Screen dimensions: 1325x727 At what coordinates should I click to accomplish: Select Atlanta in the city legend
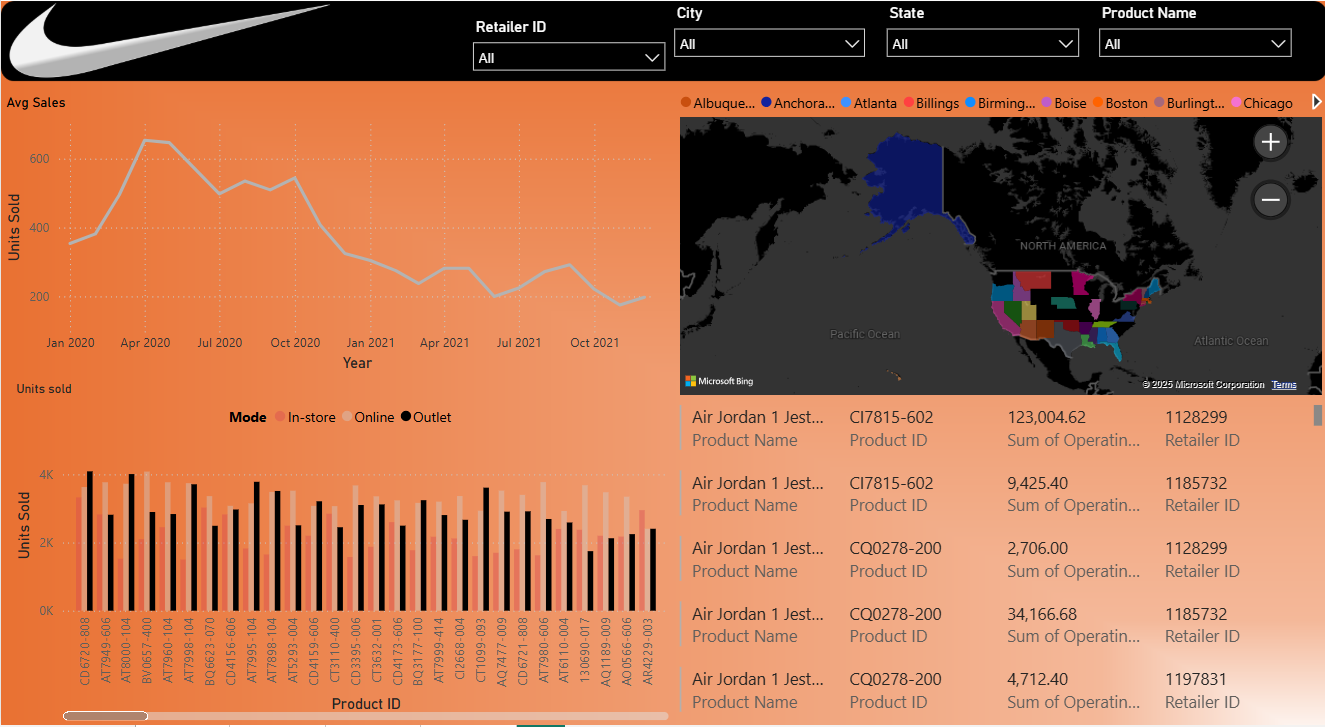(x=869, y=102)
